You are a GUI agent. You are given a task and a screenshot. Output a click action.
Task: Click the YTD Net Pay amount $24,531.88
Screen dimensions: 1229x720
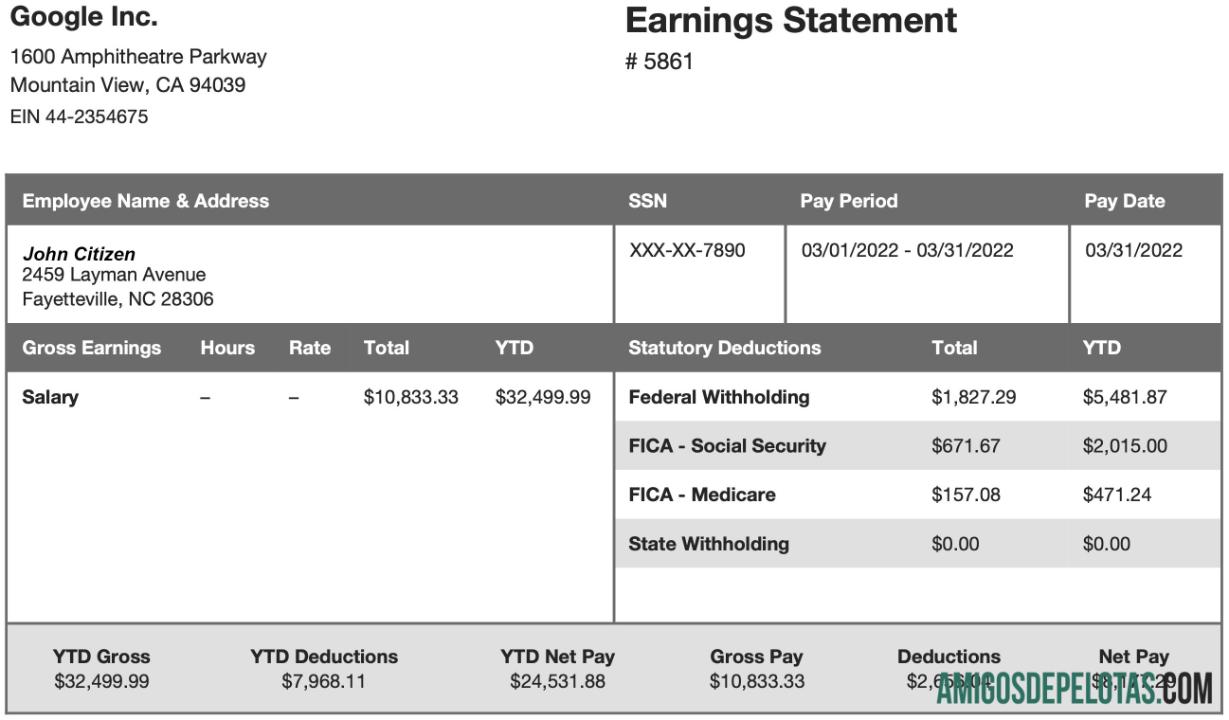pos(557,682)
